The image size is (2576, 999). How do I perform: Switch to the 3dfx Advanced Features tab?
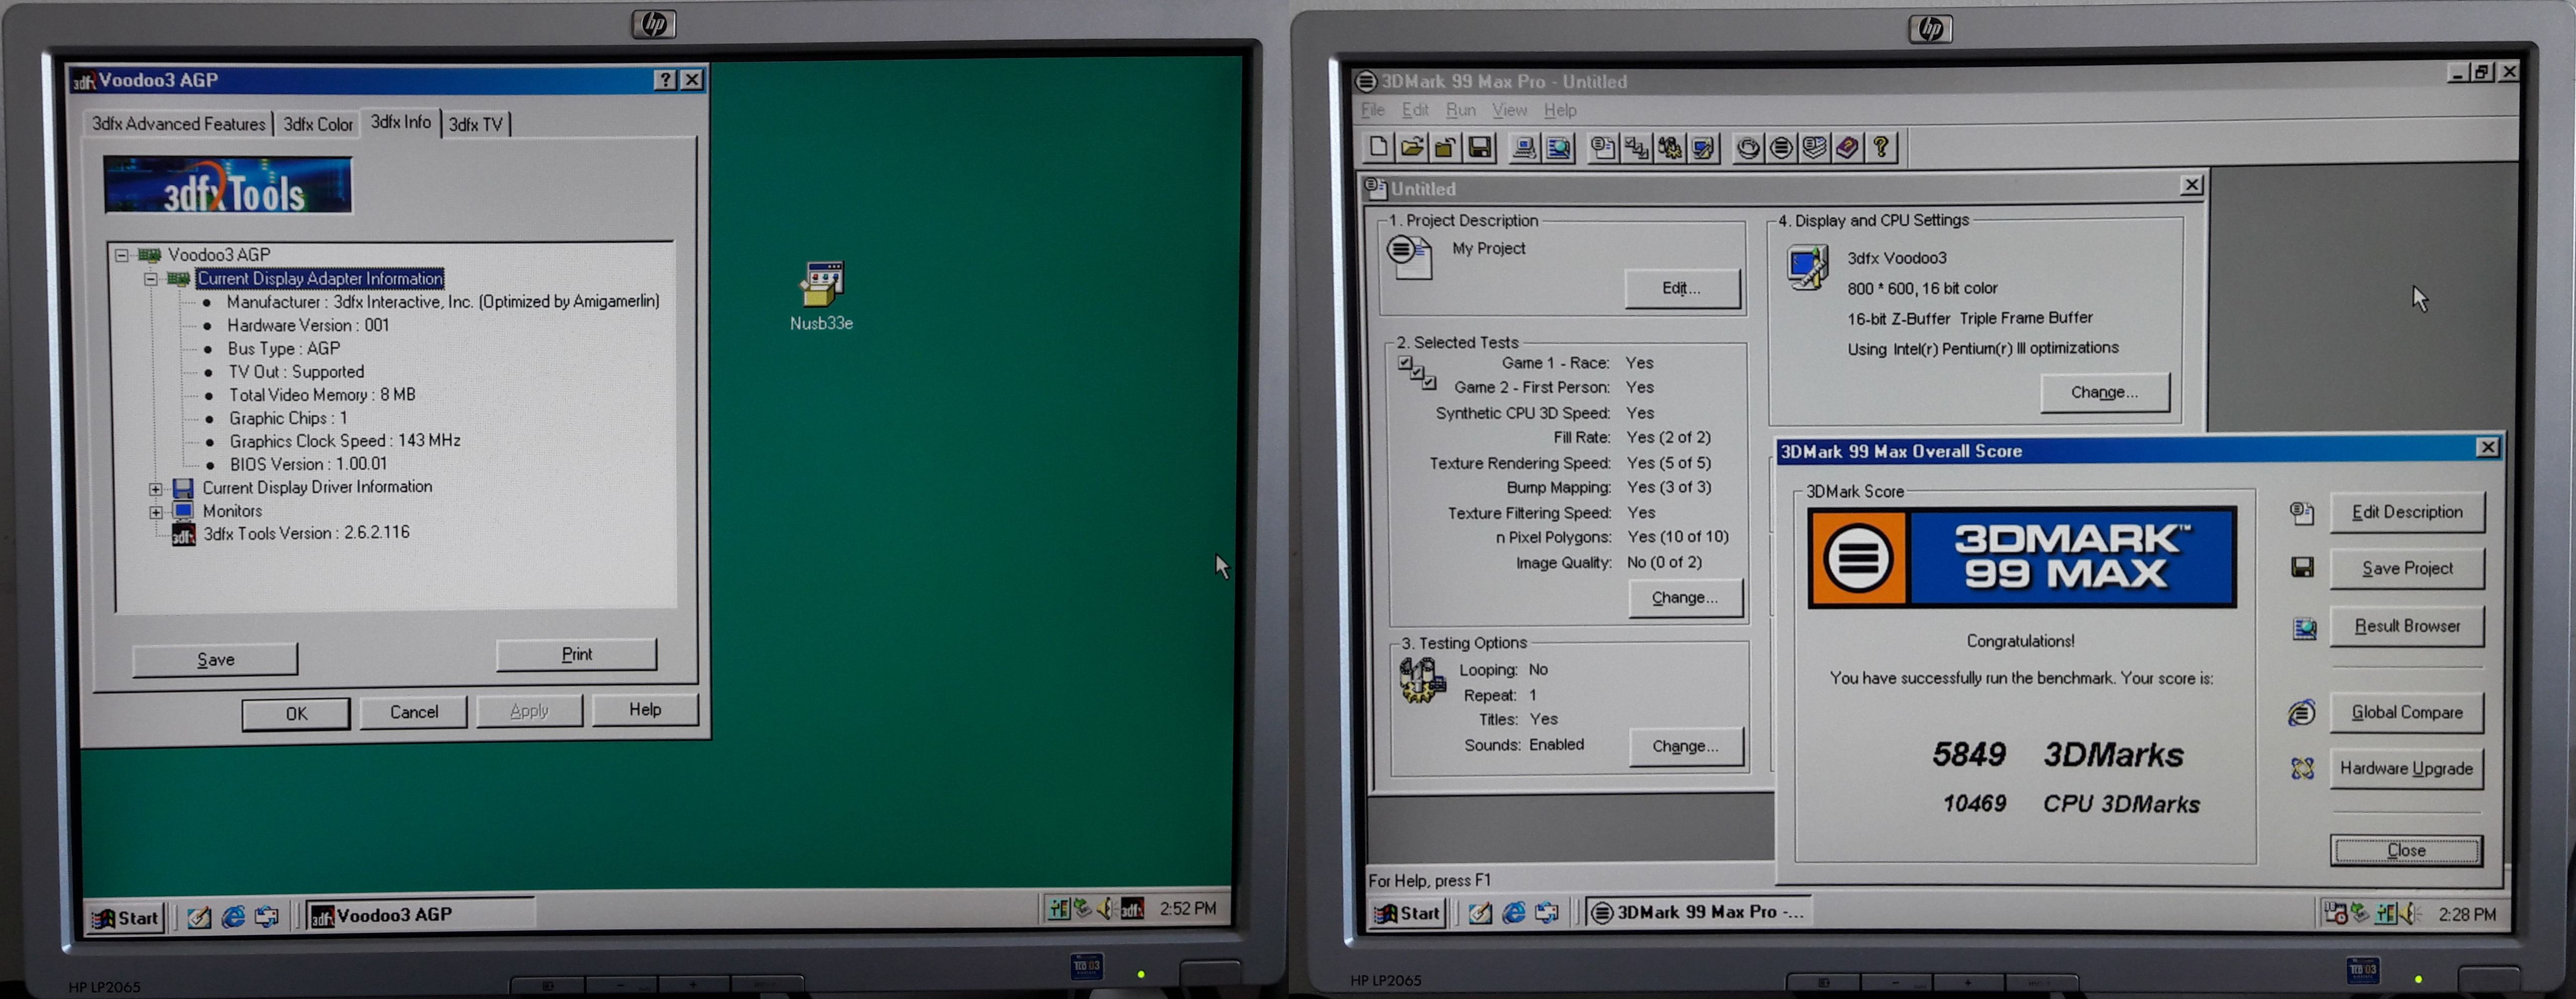point(179,124)
